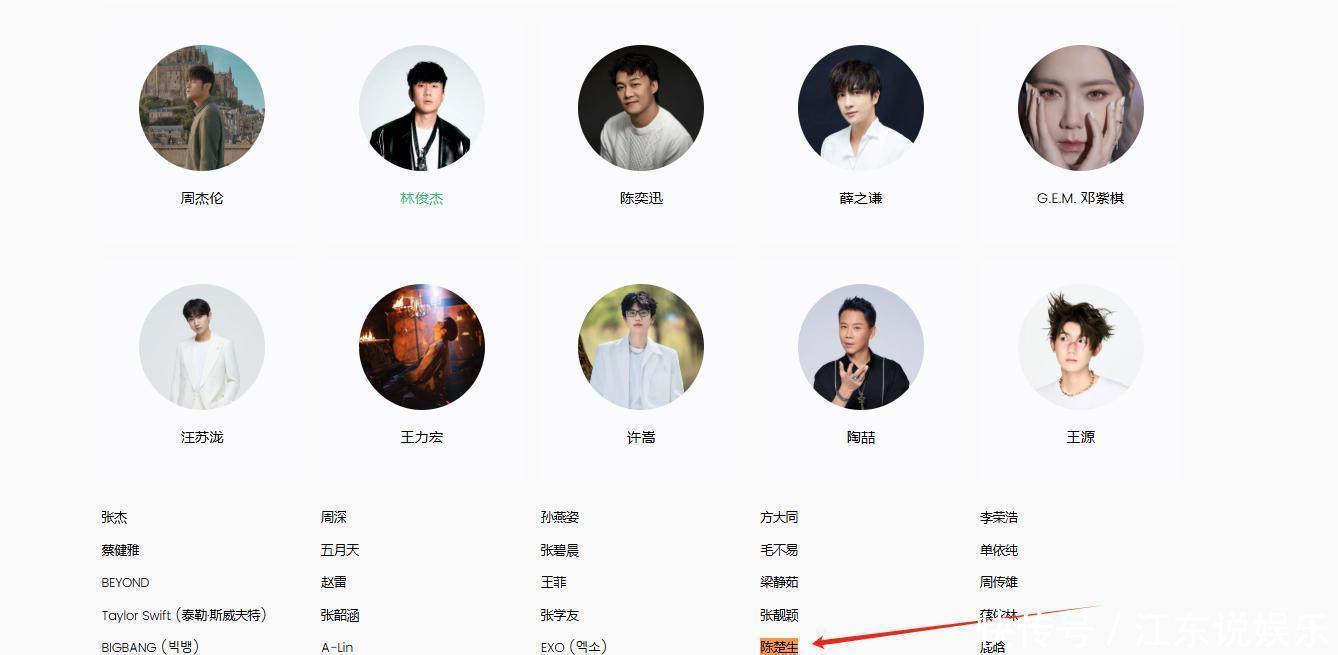Open 汪苏泷's circular photo
The height and width of the screenshot is (655, 1338).
click(202, 347)
